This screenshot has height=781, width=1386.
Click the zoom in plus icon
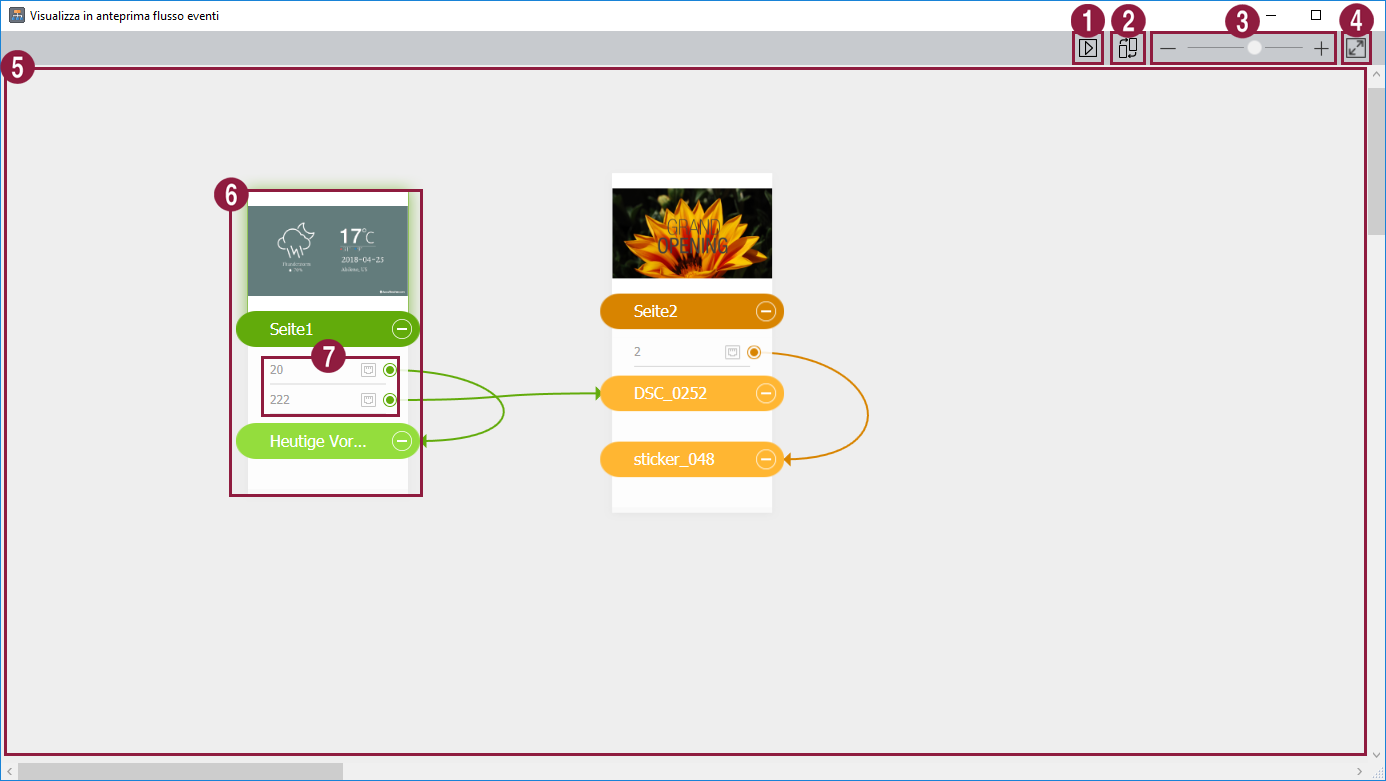[x=1321, y=48]
